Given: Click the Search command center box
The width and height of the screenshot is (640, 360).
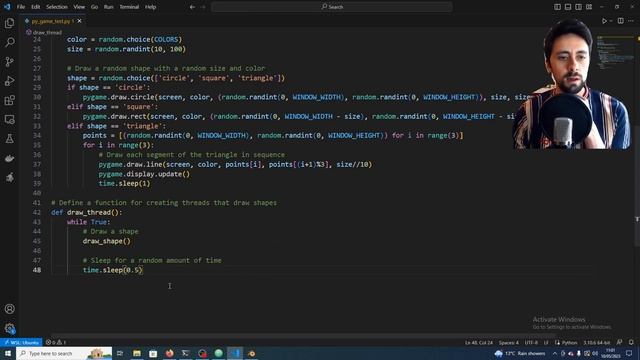Looking at the screenshot, I should (332, 7).
